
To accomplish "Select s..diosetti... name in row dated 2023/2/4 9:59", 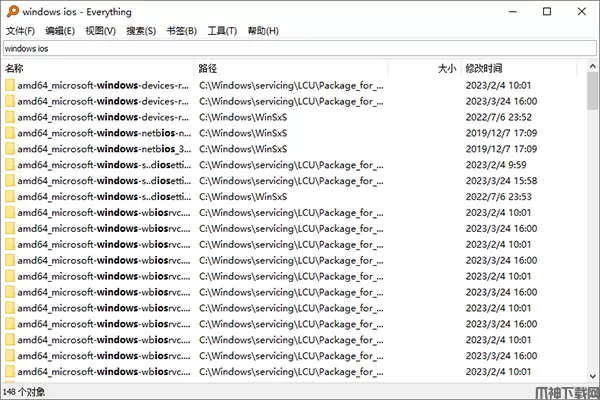I will point(104,165).
